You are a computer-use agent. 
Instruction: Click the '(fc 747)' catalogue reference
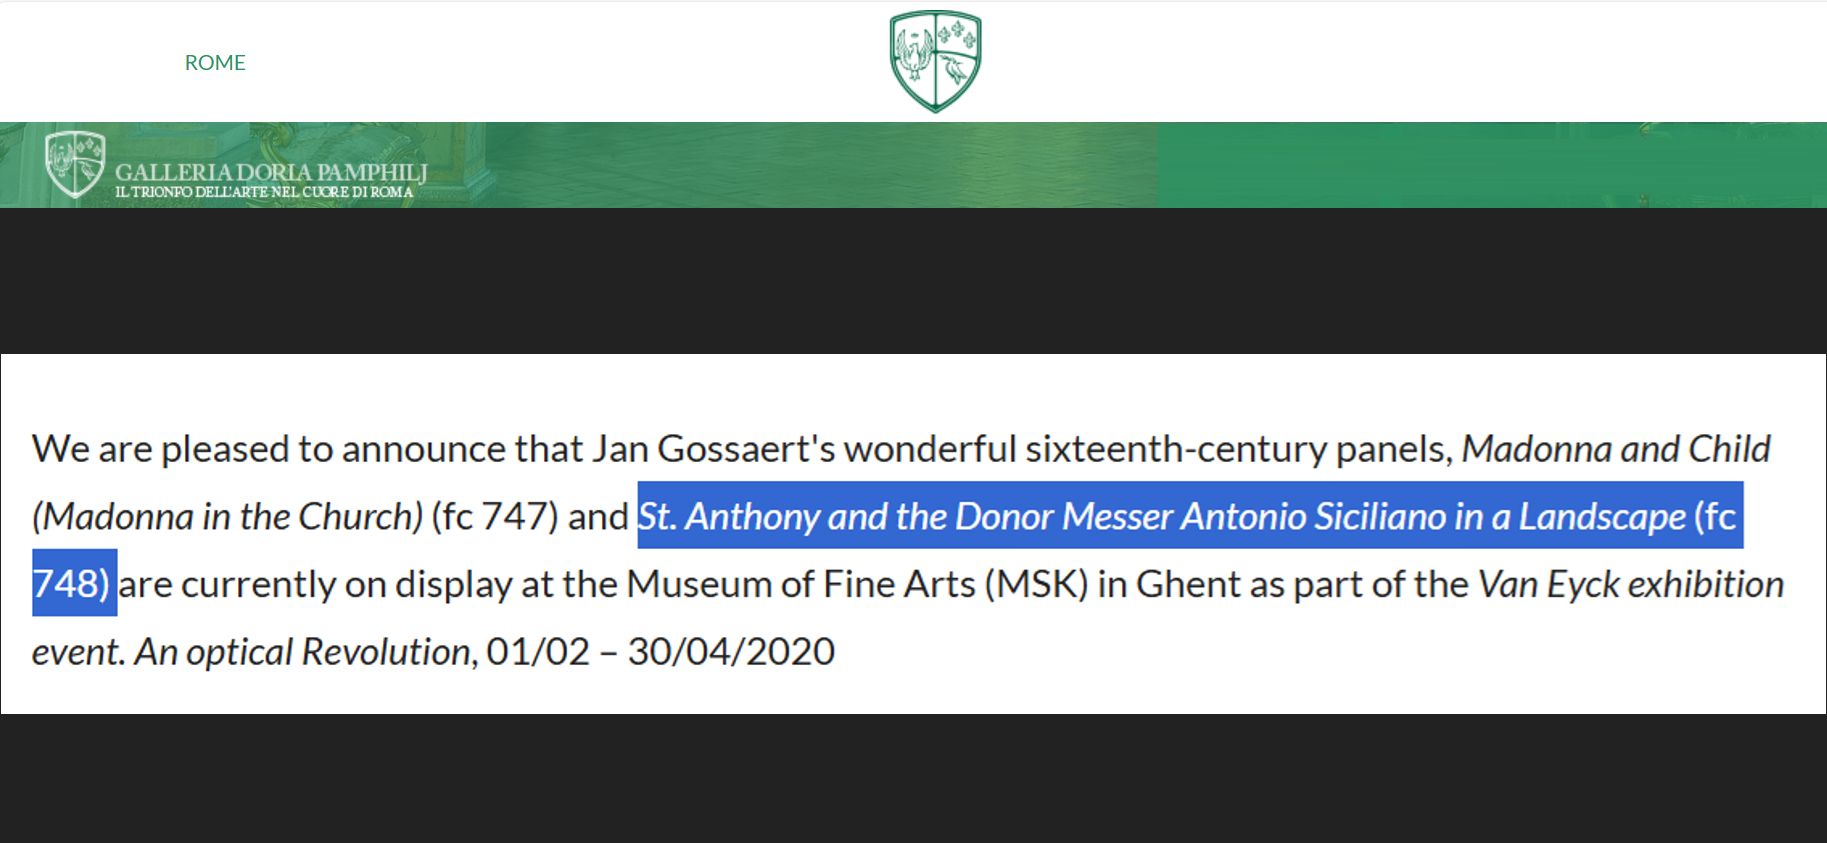click(495, 516)
